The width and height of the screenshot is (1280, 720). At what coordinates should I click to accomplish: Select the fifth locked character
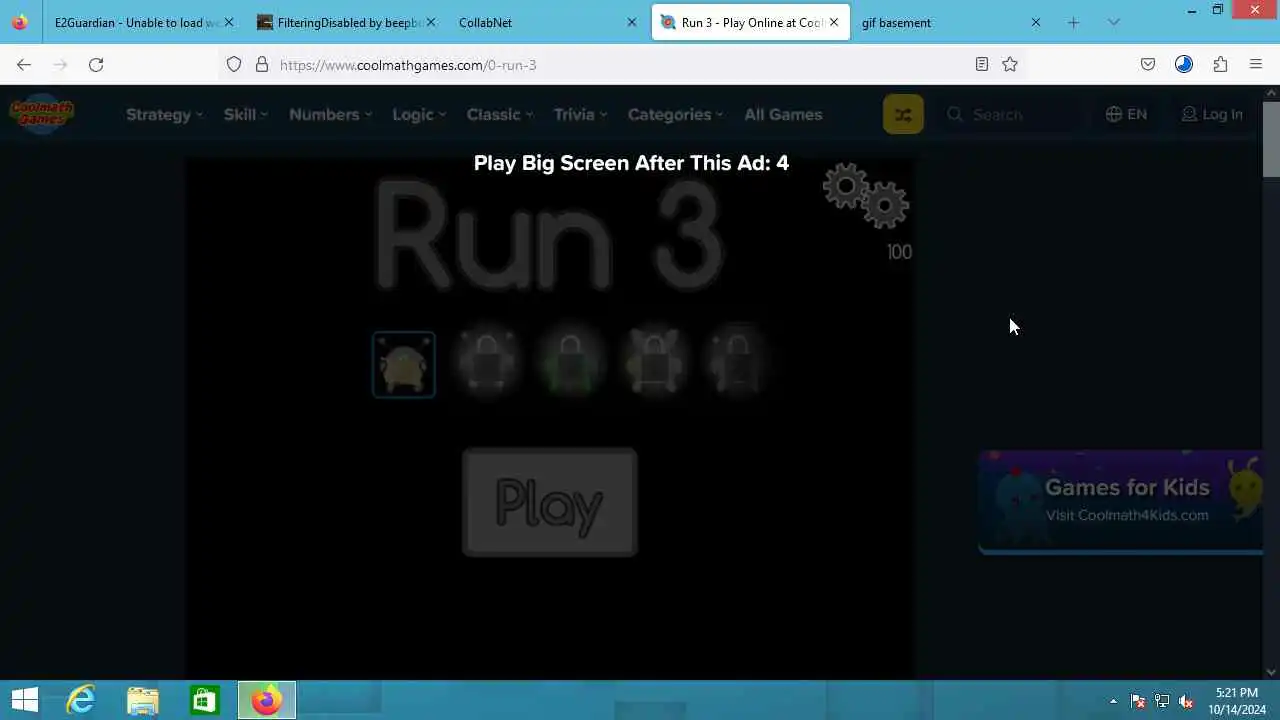737,363
